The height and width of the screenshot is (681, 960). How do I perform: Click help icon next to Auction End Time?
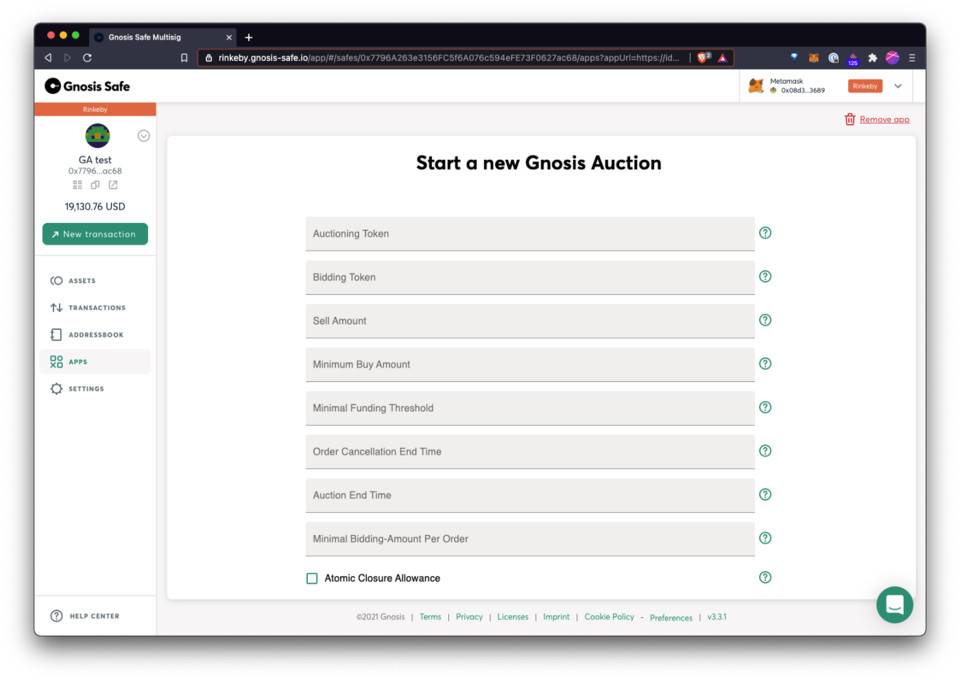click(765, 494)
